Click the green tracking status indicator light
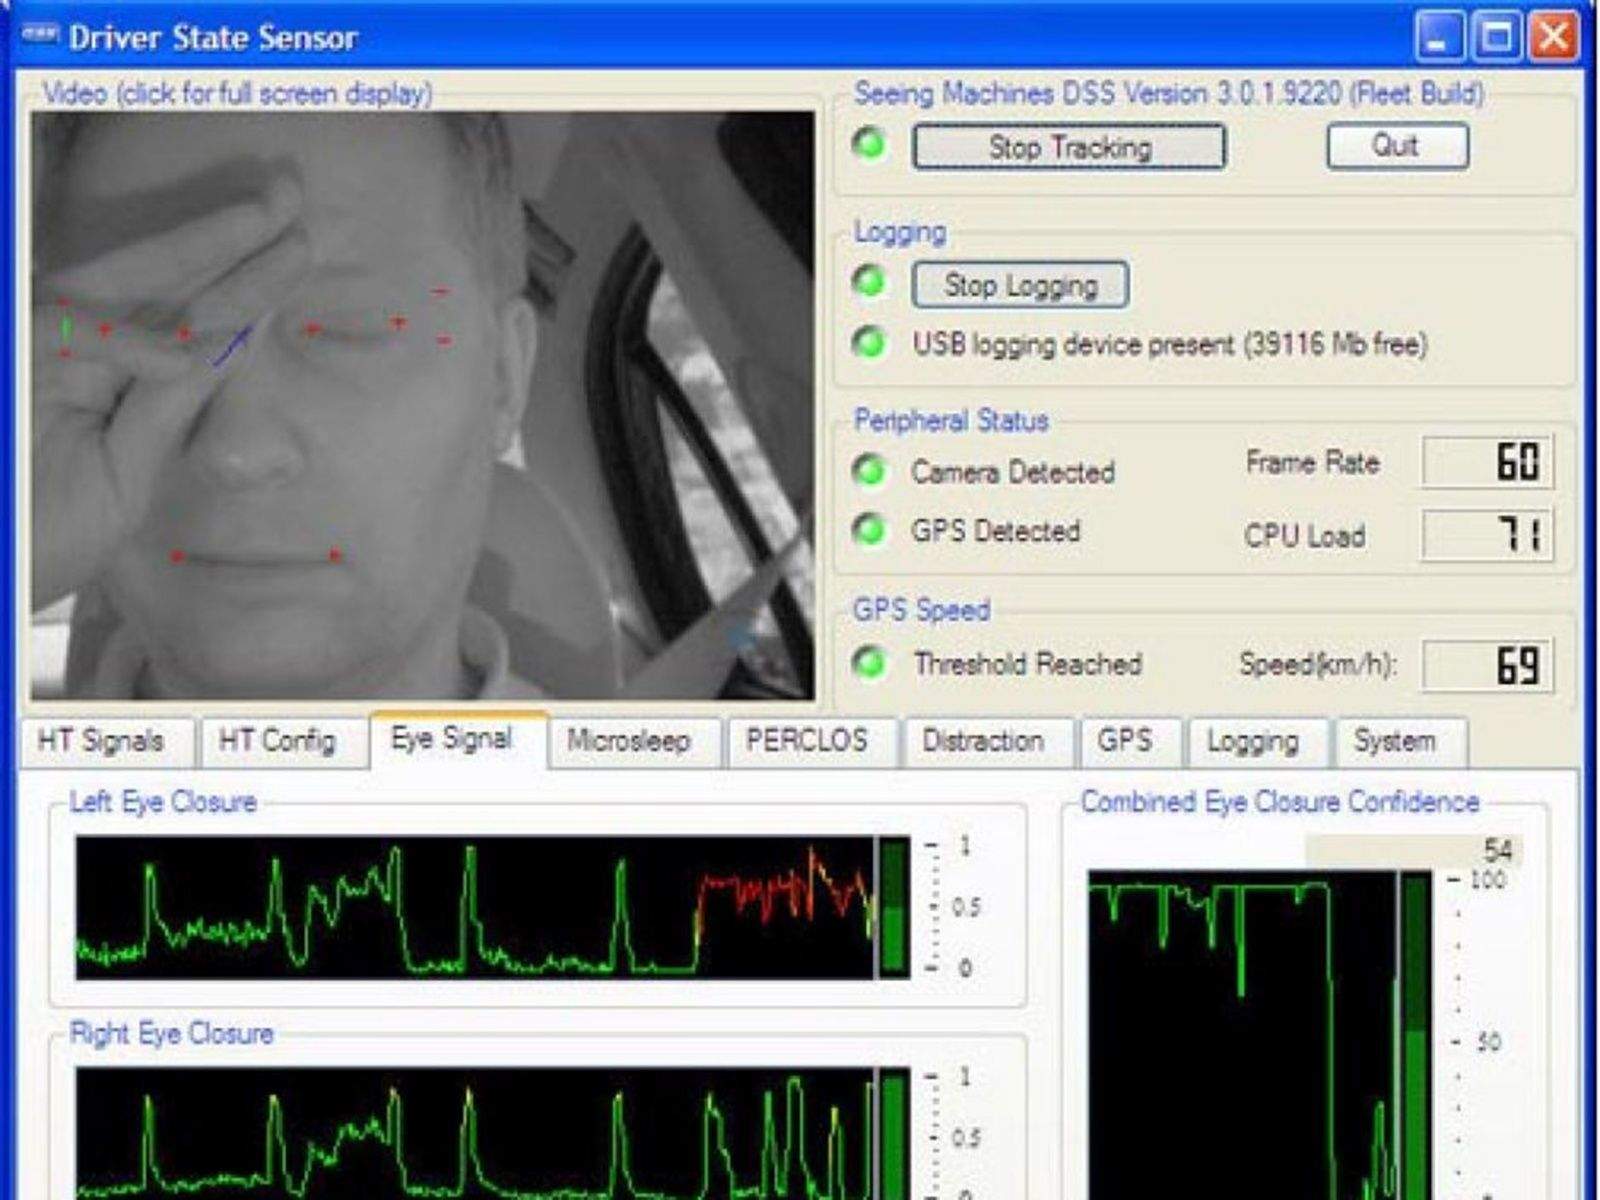Viewport: 1600px width, 1200px height. (x=869, y=144)
